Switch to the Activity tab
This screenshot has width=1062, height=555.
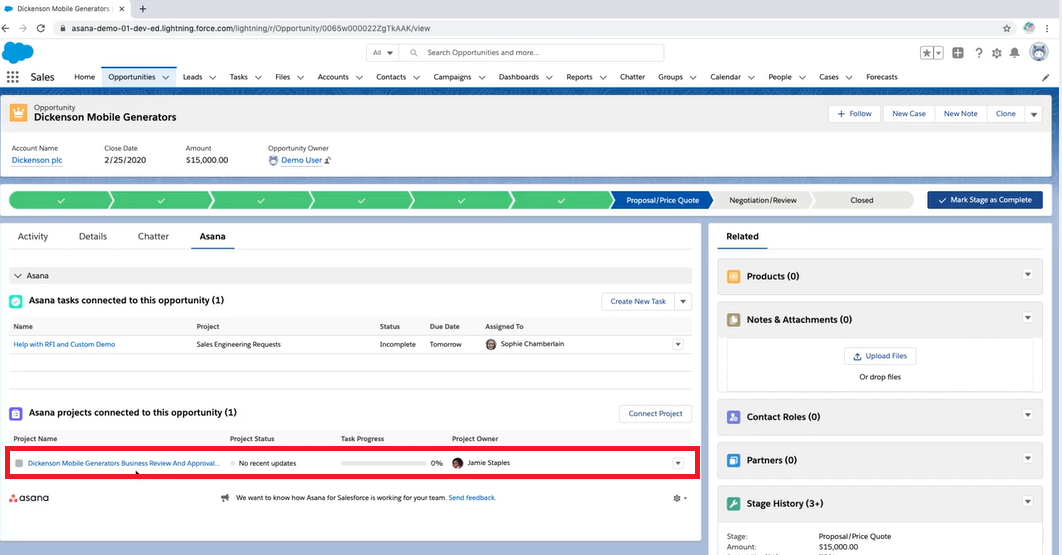pyautogui.click(x=33, y=237)
